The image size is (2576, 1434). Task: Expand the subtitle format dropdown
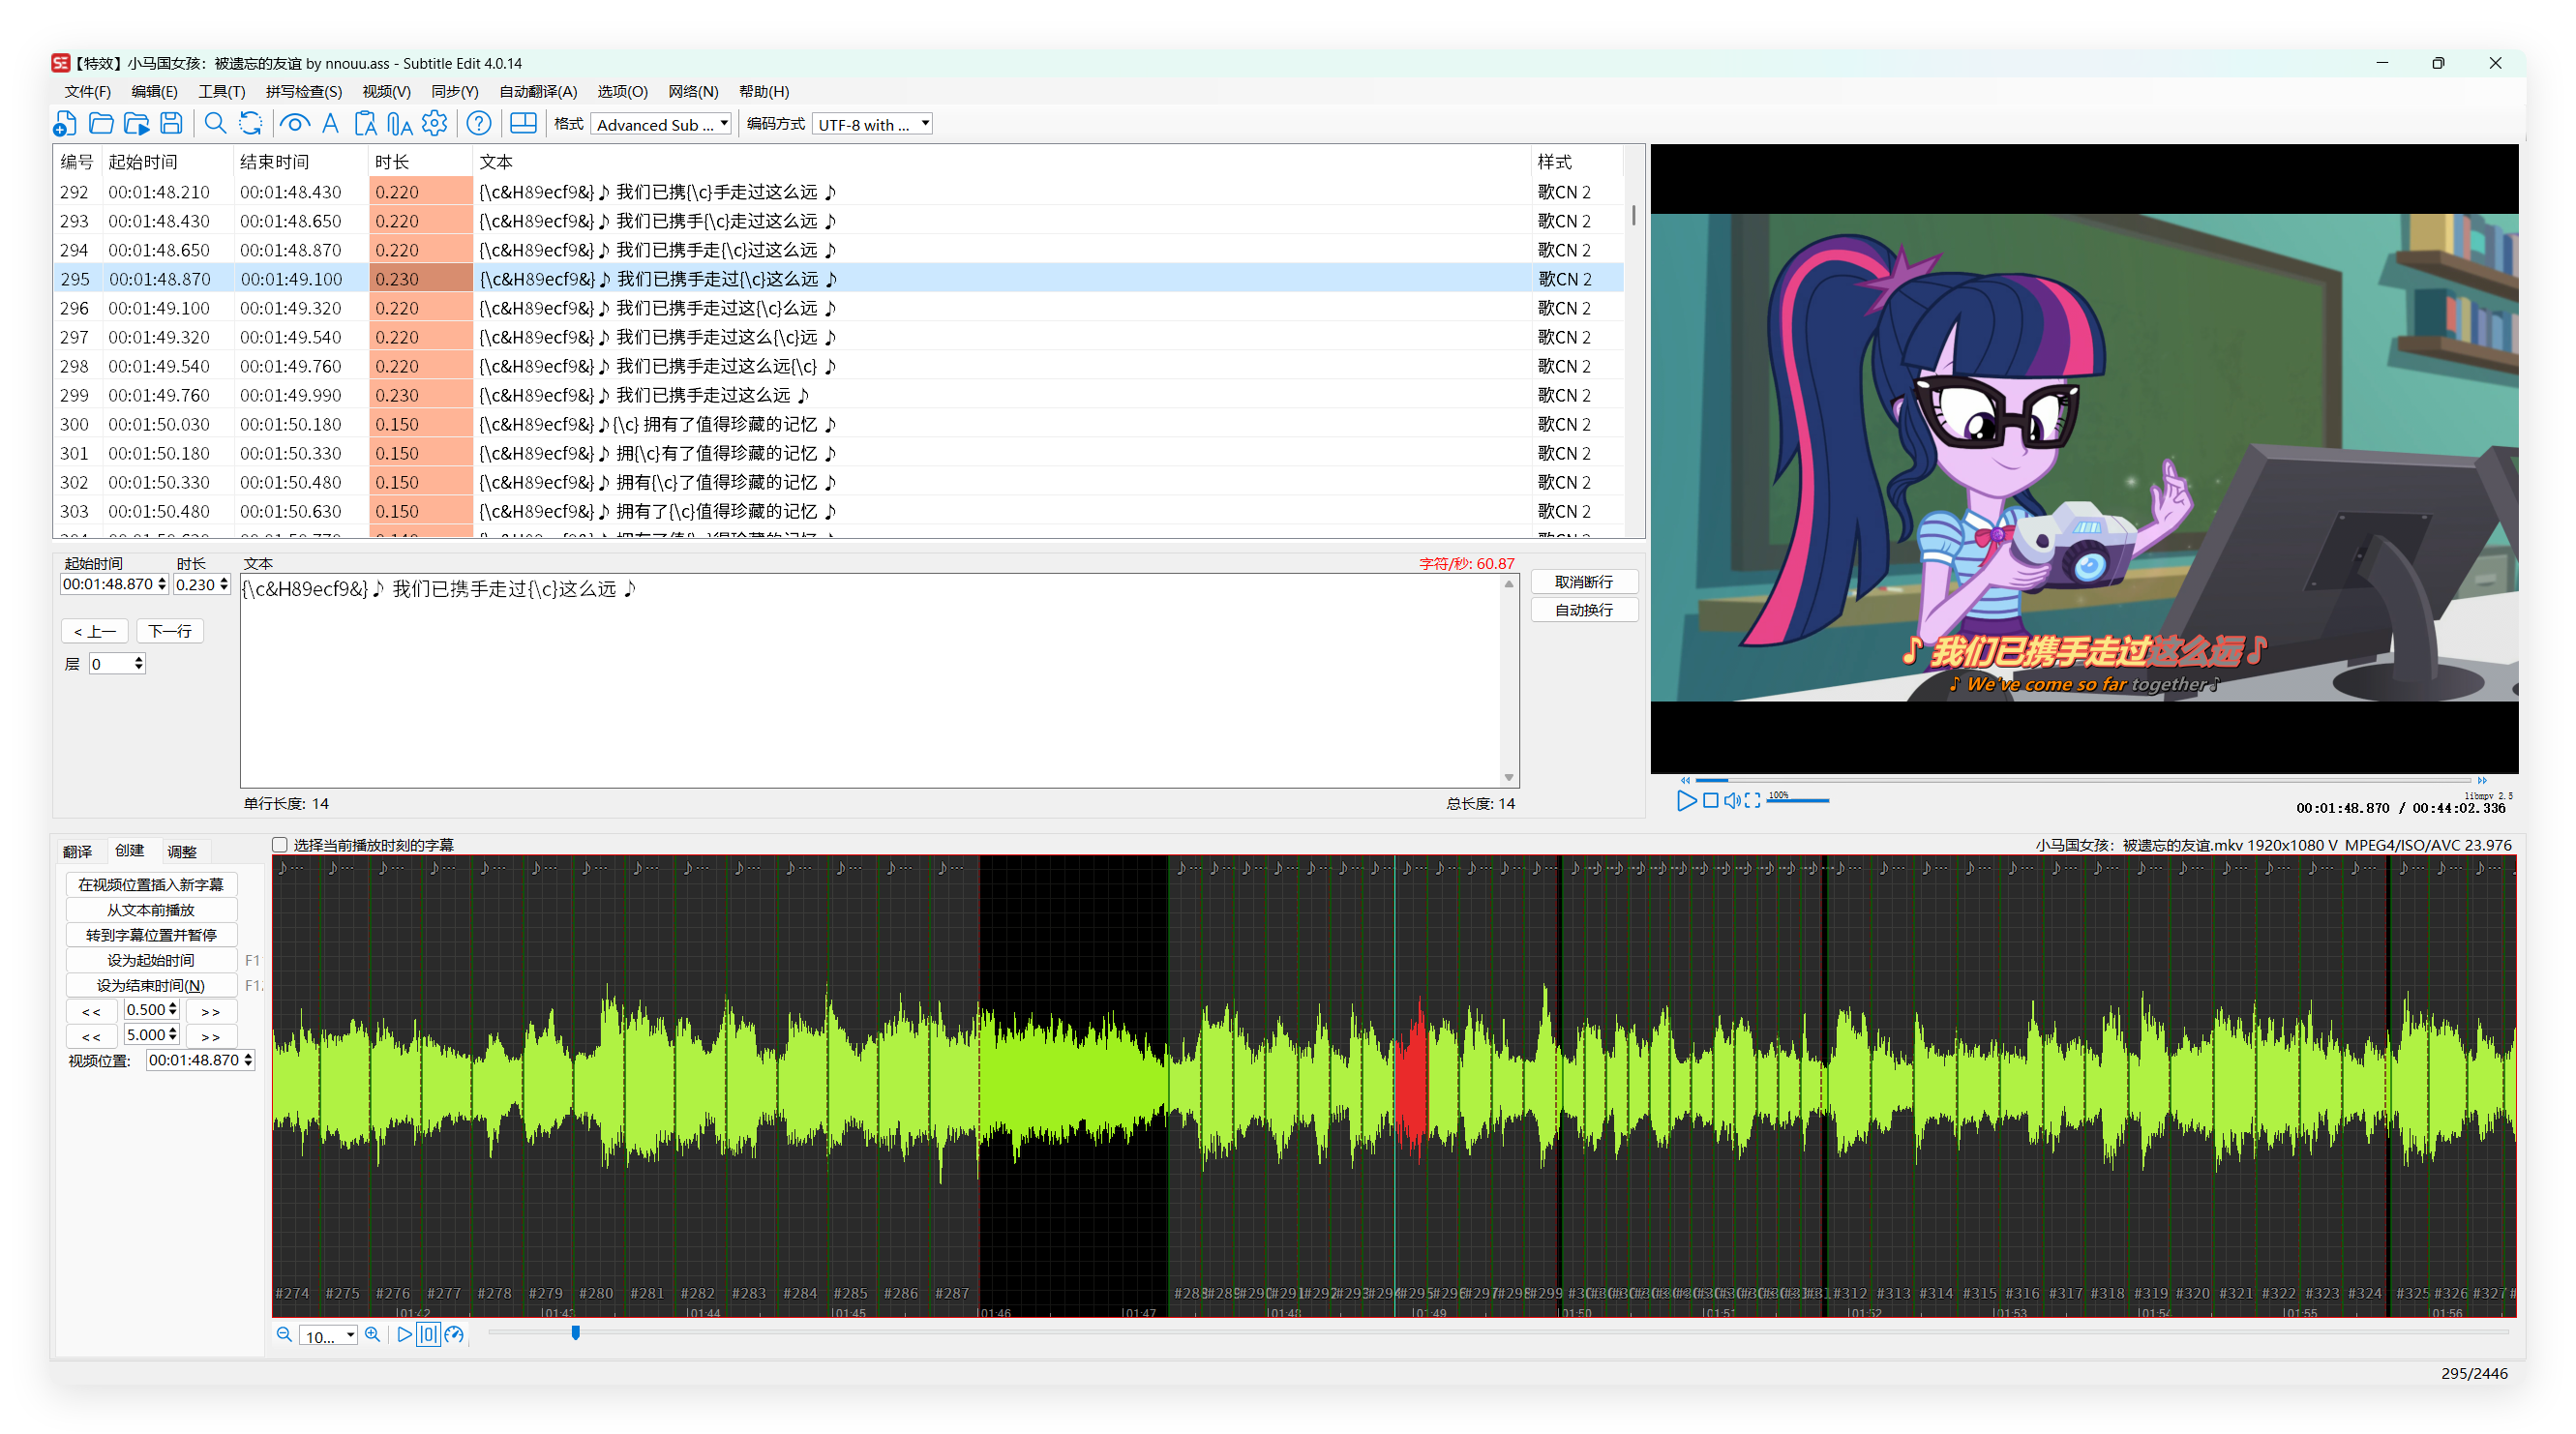click(724, 124)
